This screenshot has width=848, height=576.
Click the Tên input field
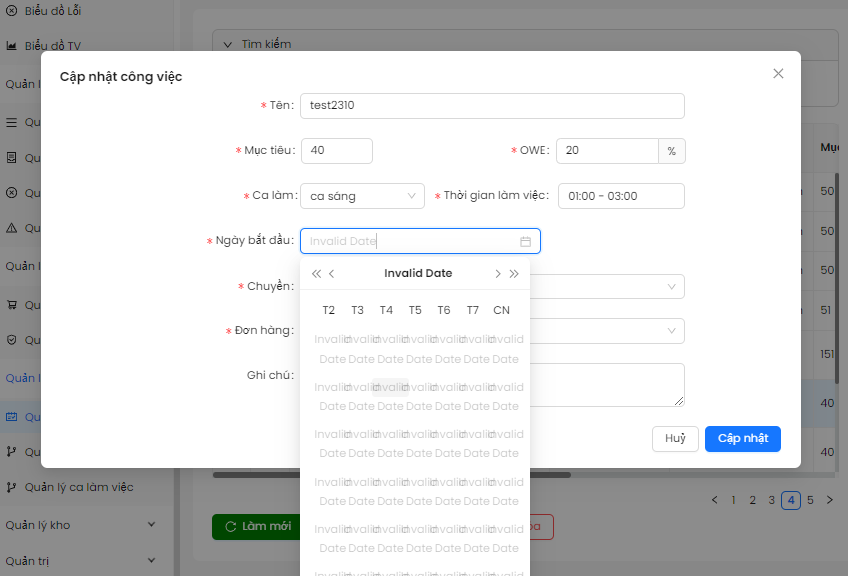tap(492, 106)
